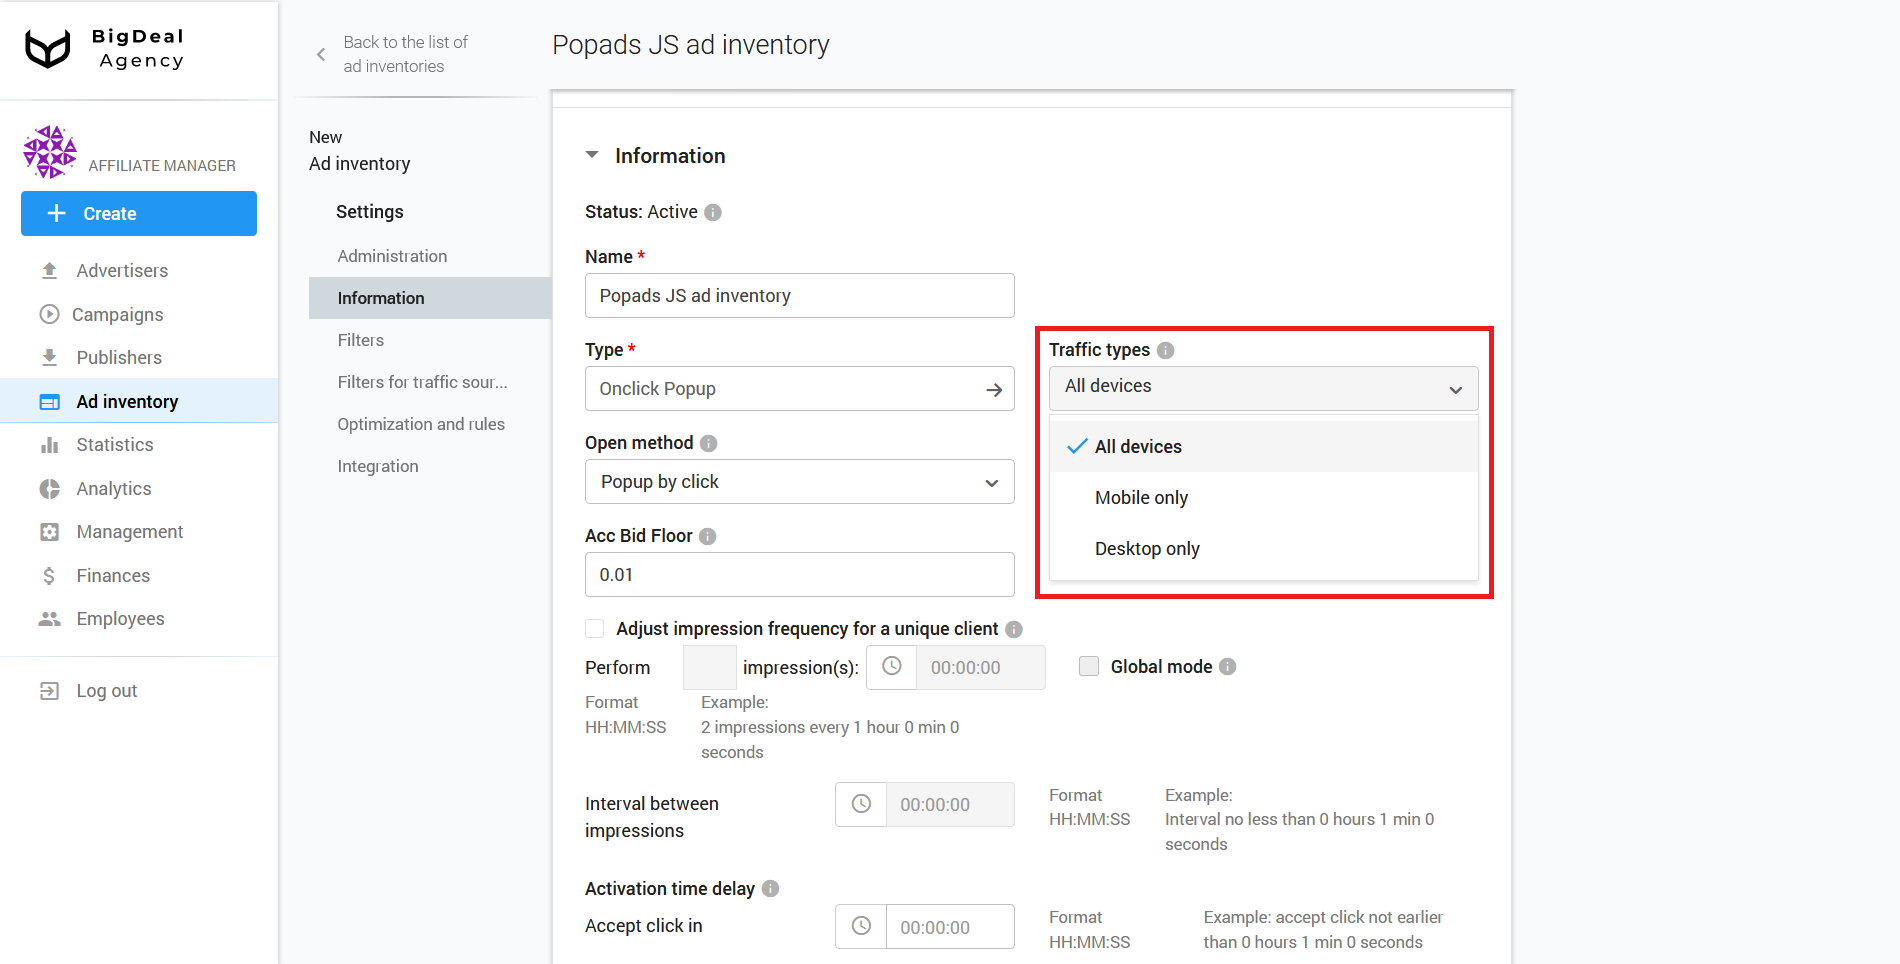Open the Integration settings page
Viewport: 1900px width, 964px height.
click(378, 465)
